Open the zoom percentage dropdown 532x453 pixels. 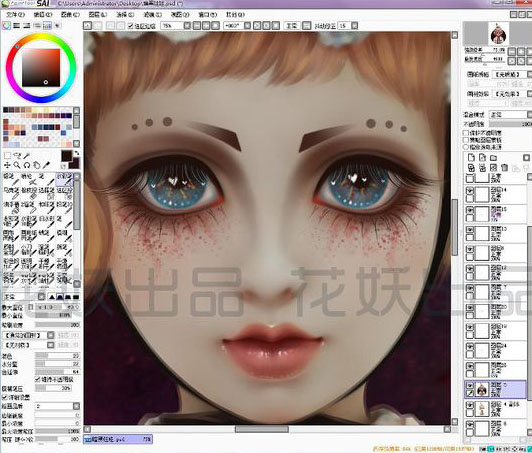(187, 25)
